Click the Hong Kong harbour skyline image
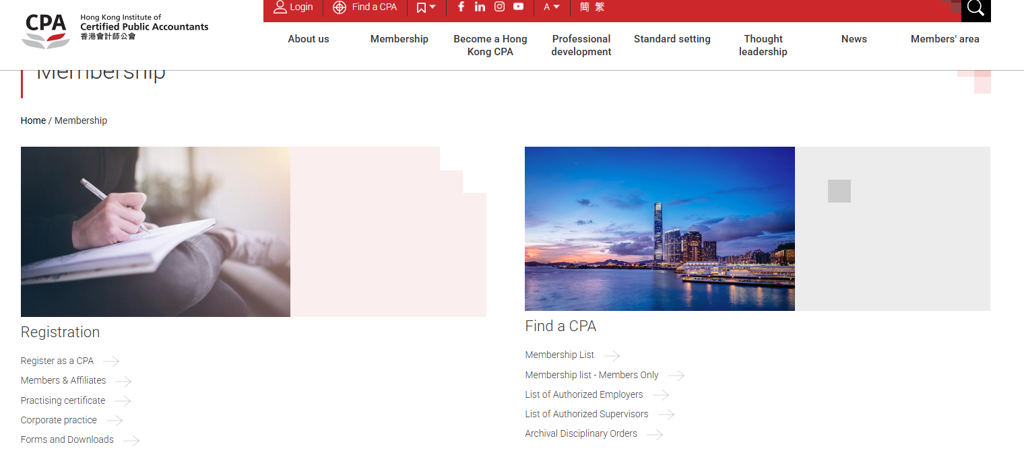The width and height of the screenshot is (1024, 463). point(659,229)
